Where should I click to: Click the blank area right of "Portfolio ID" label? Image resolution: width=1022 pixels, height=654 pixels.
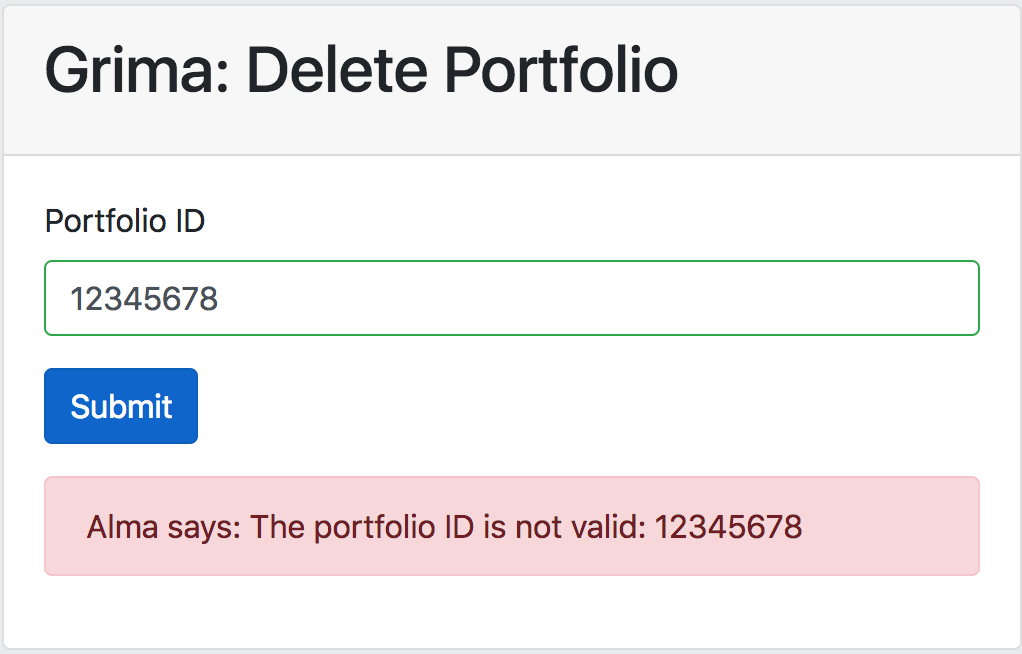[x=600, y=220]
